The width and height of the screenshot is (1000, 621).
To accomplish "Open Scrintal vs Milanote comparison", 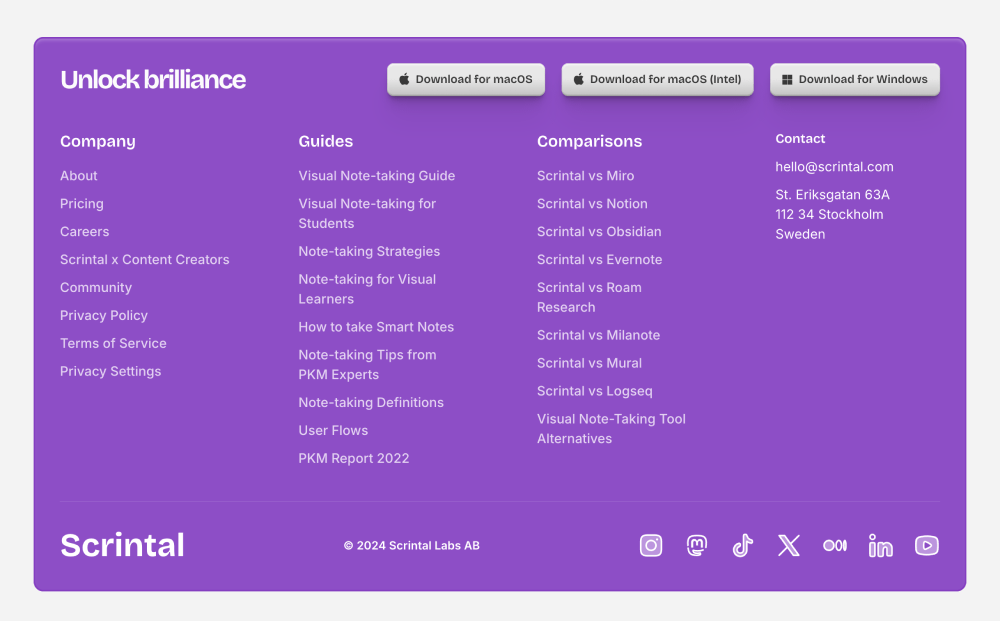I will 598,335.
